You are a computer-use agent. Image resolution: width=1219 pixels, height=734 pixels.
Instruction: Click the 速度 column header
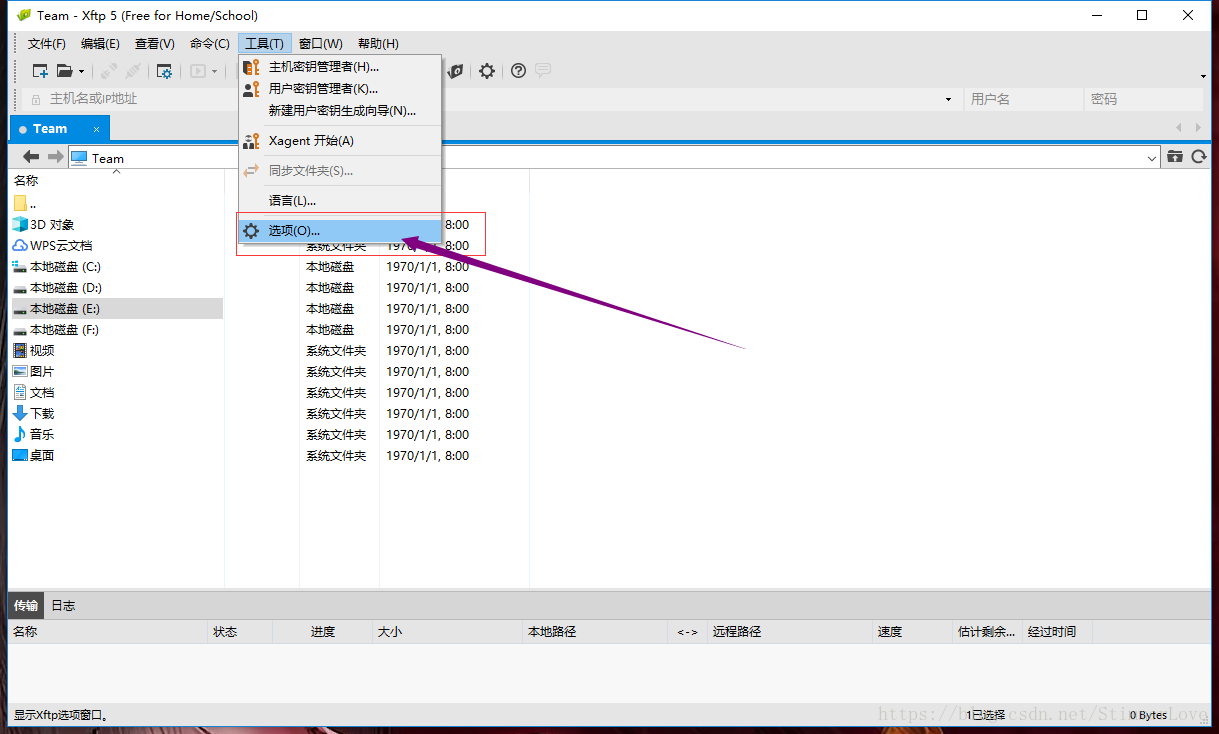(x=913, y=632)
